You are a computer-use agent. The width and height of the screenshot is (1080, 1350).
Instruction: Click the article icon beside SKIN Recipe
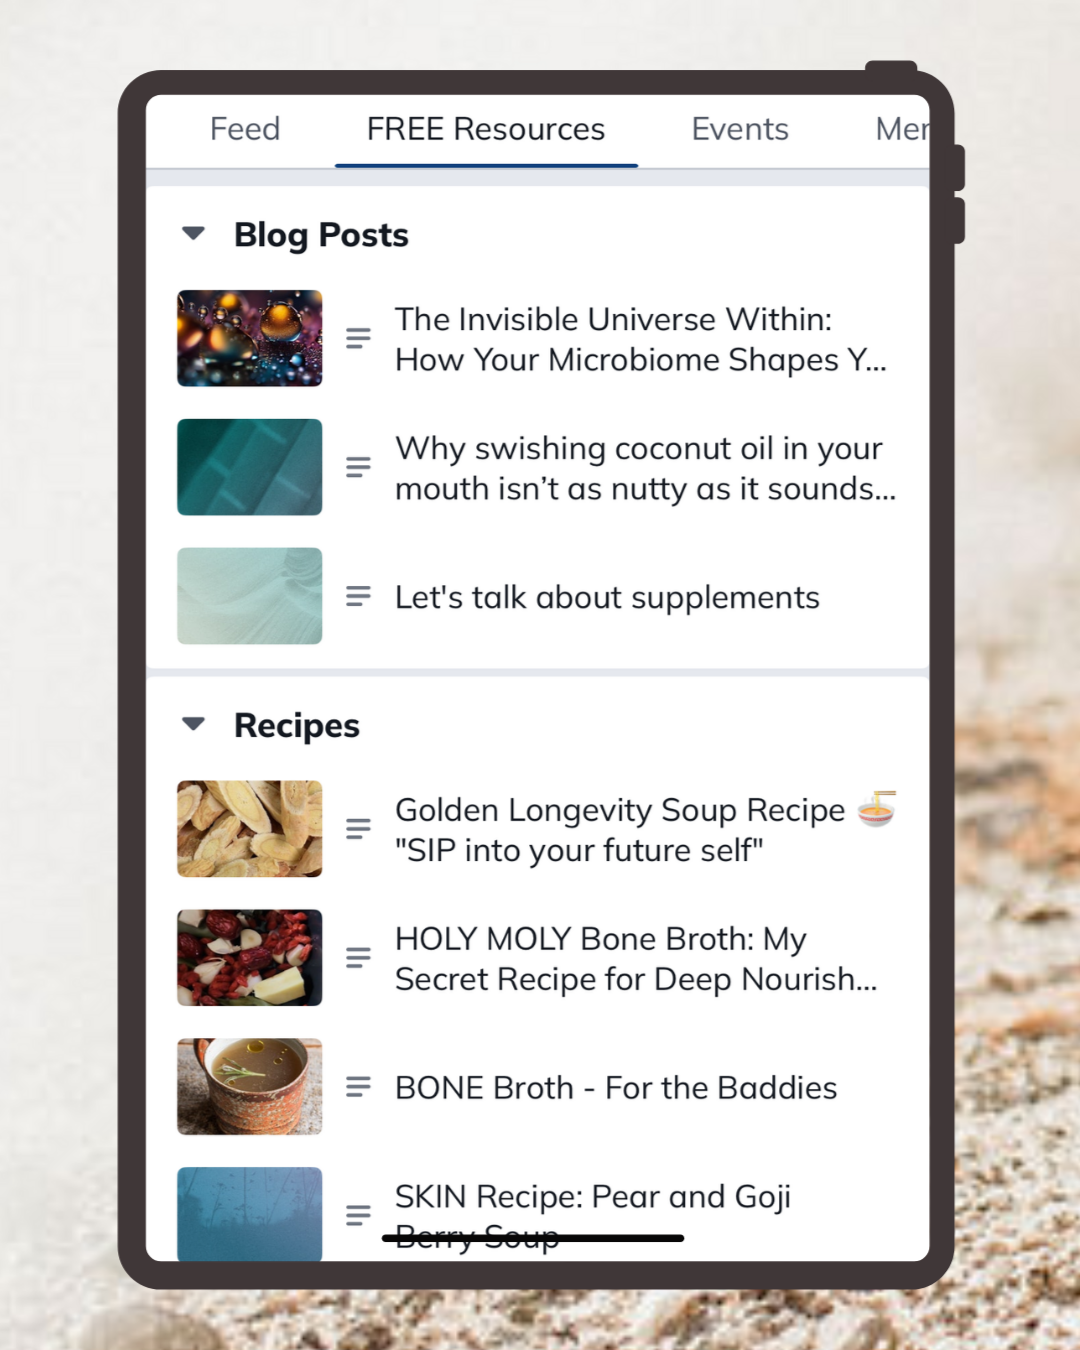click(x=358, y=1215)
